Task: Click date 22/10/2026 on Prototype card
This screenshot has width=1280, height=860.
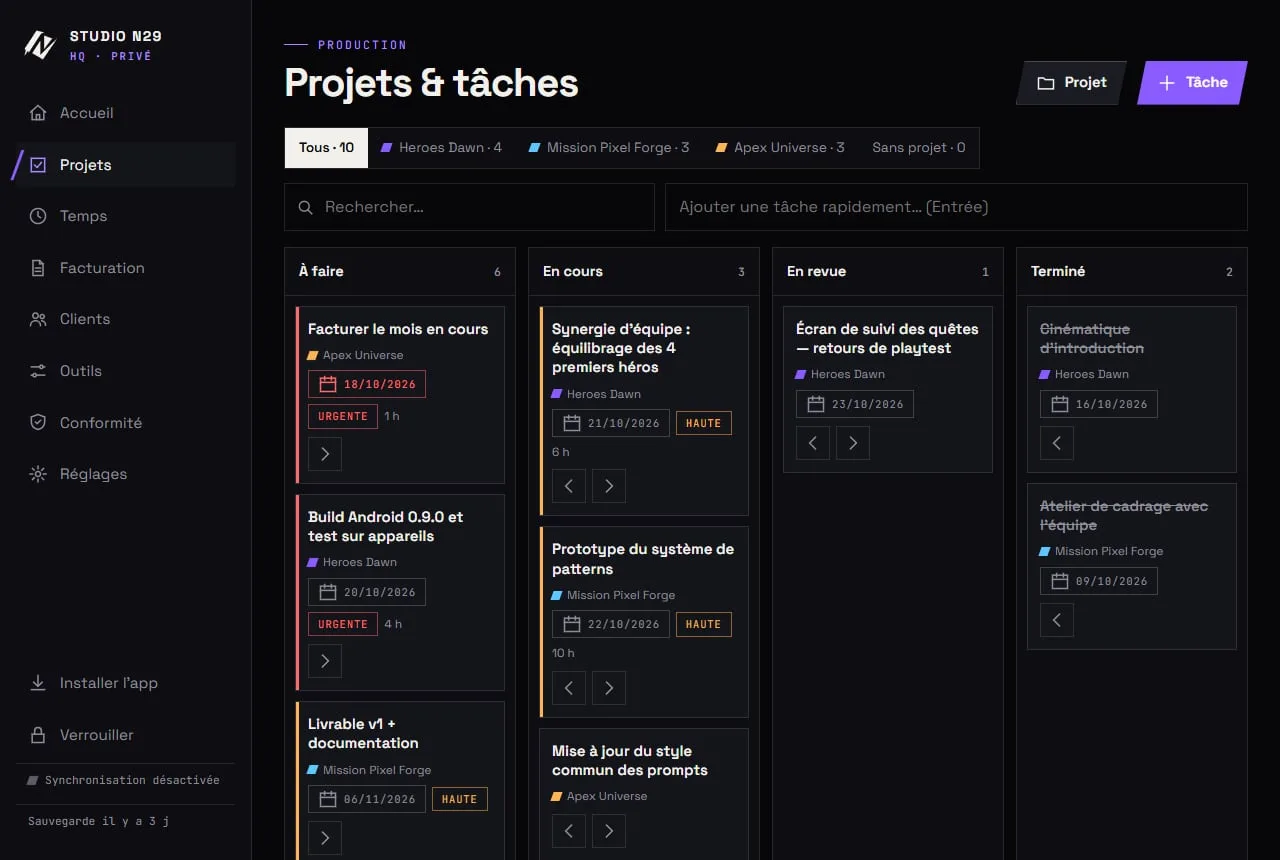Action: [611, 624]
